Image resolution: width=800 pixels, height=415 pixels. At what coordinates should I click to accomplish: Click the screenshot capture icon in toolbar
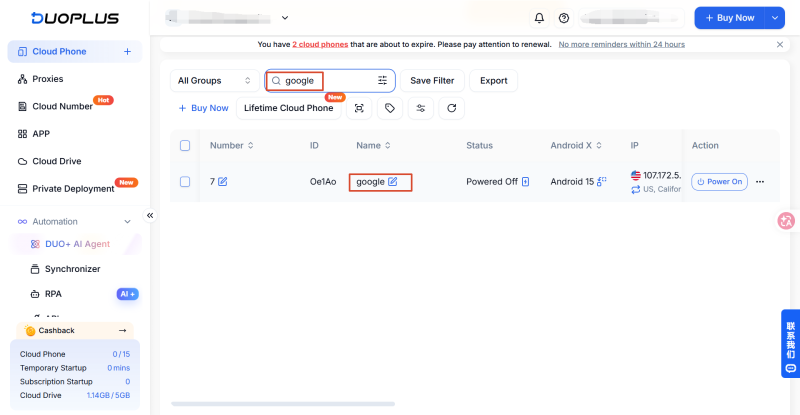tap(359, 108)
